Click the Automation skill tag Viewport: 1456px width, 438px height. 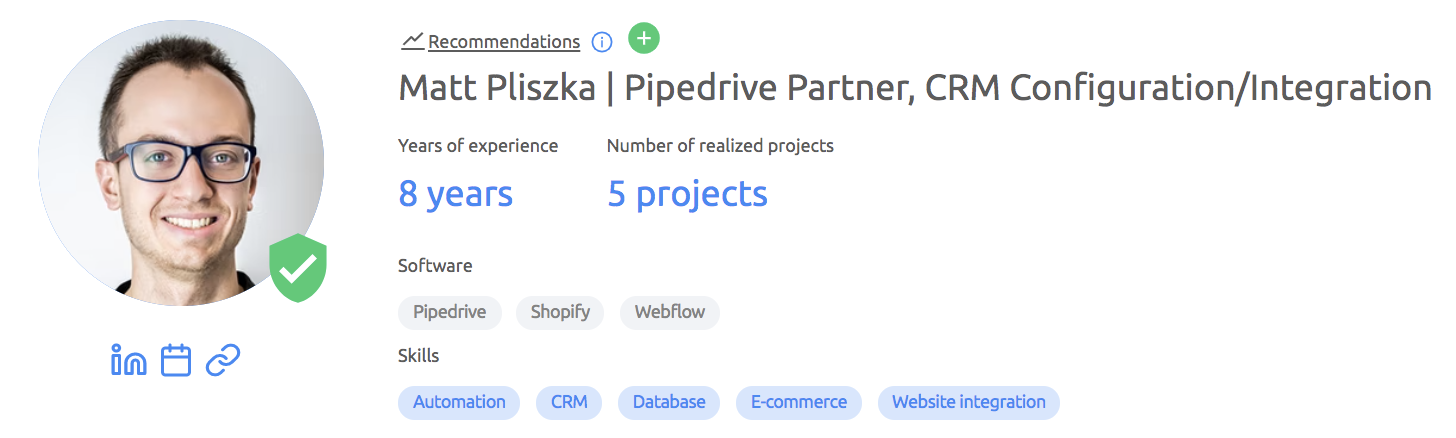[x=459, y=402]
